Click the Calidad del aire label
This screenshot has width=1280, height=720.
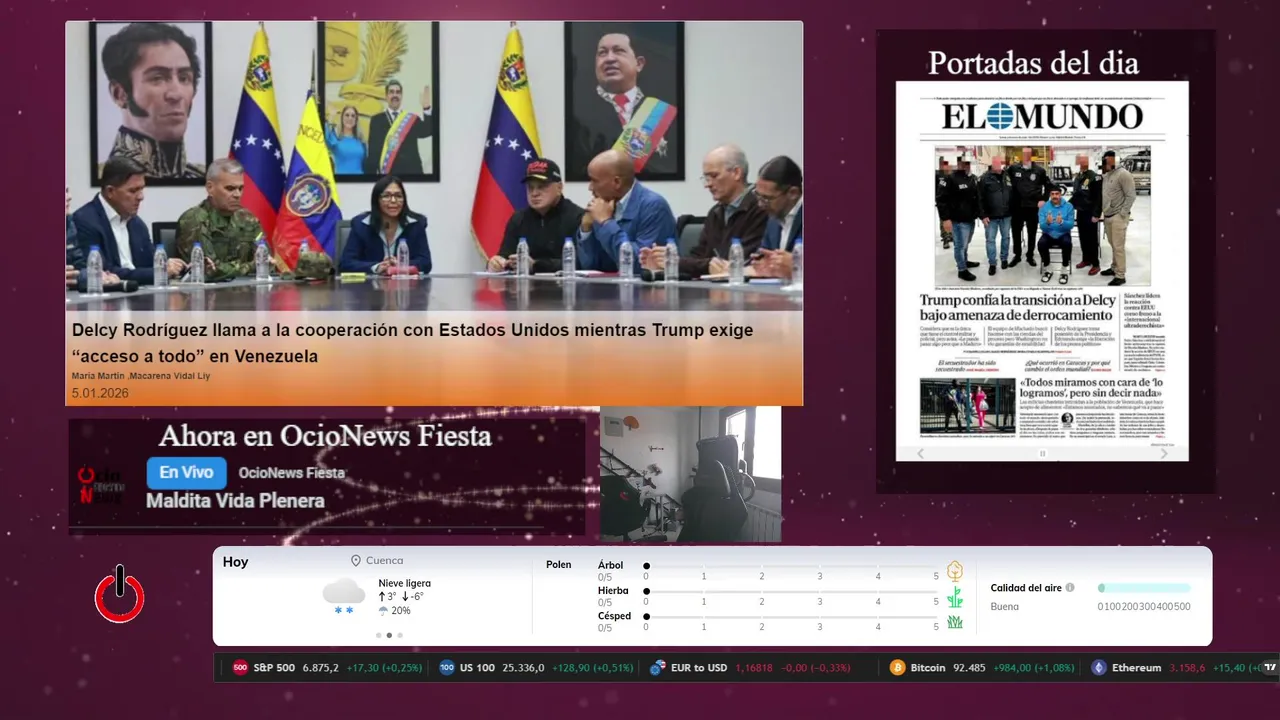[1026, 588]
